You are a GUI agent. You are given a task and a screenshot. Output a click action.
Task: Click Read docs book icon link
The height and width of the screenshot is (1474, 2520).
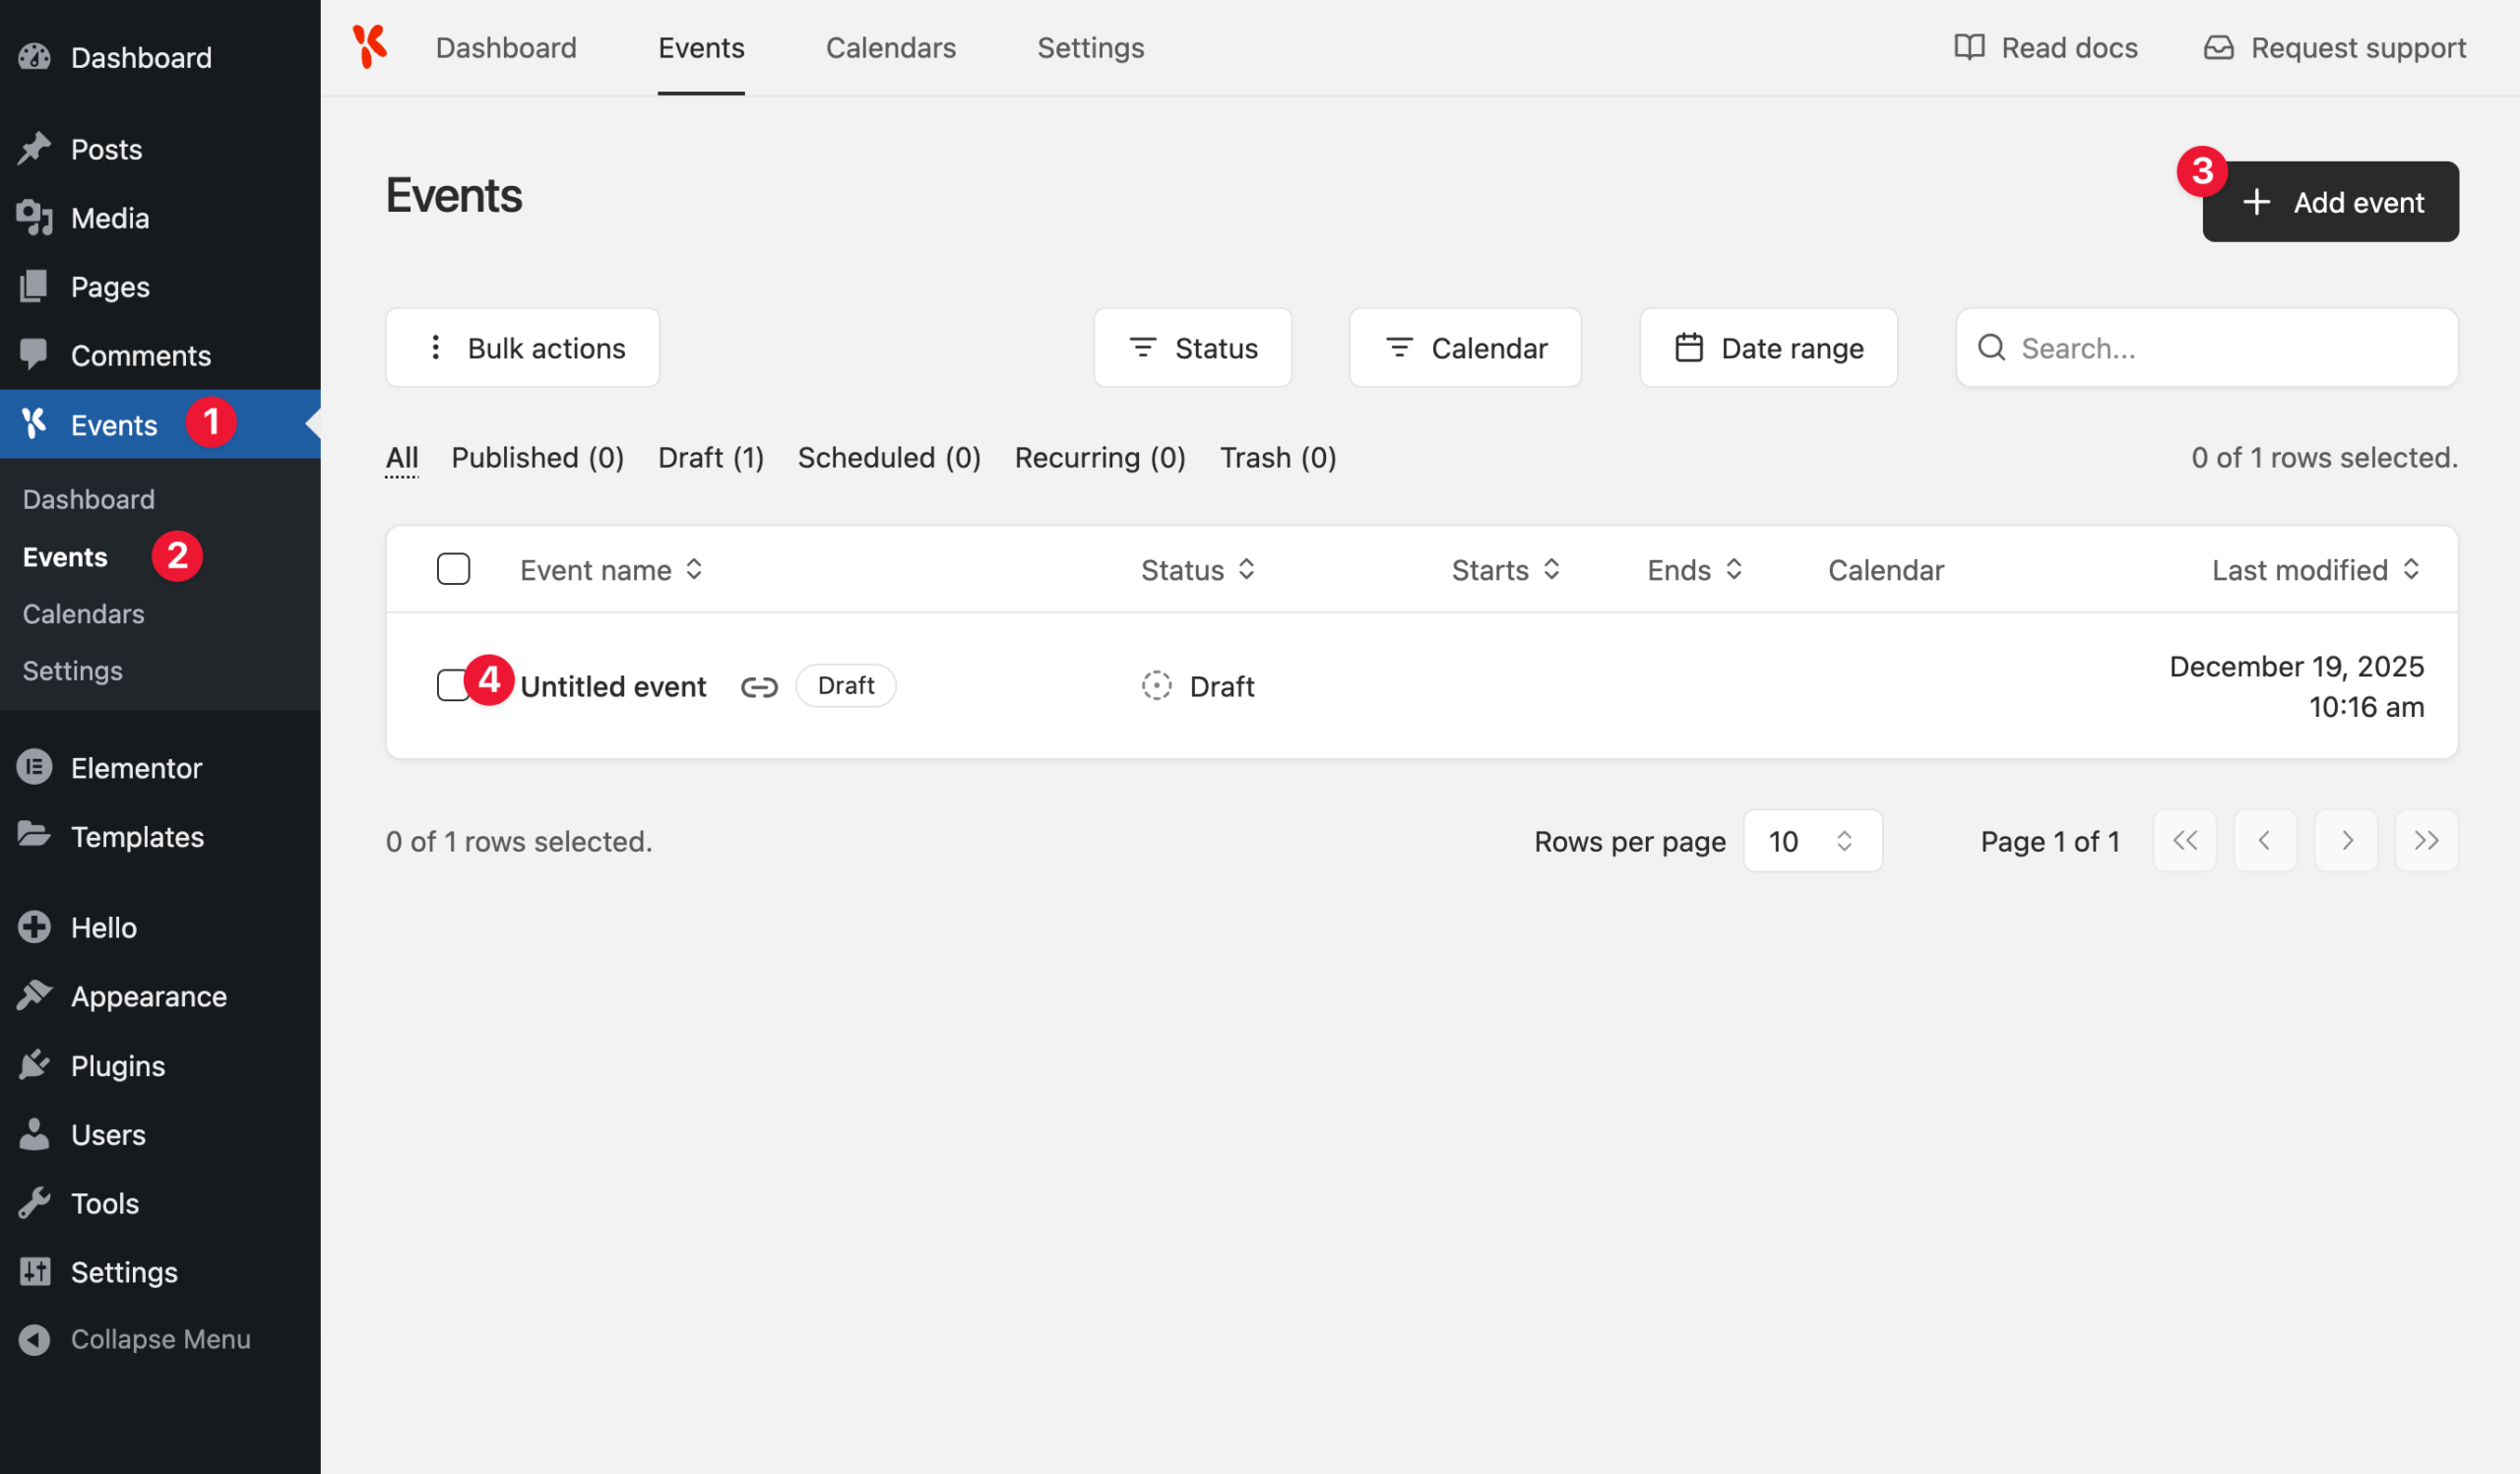[2046, 47]
